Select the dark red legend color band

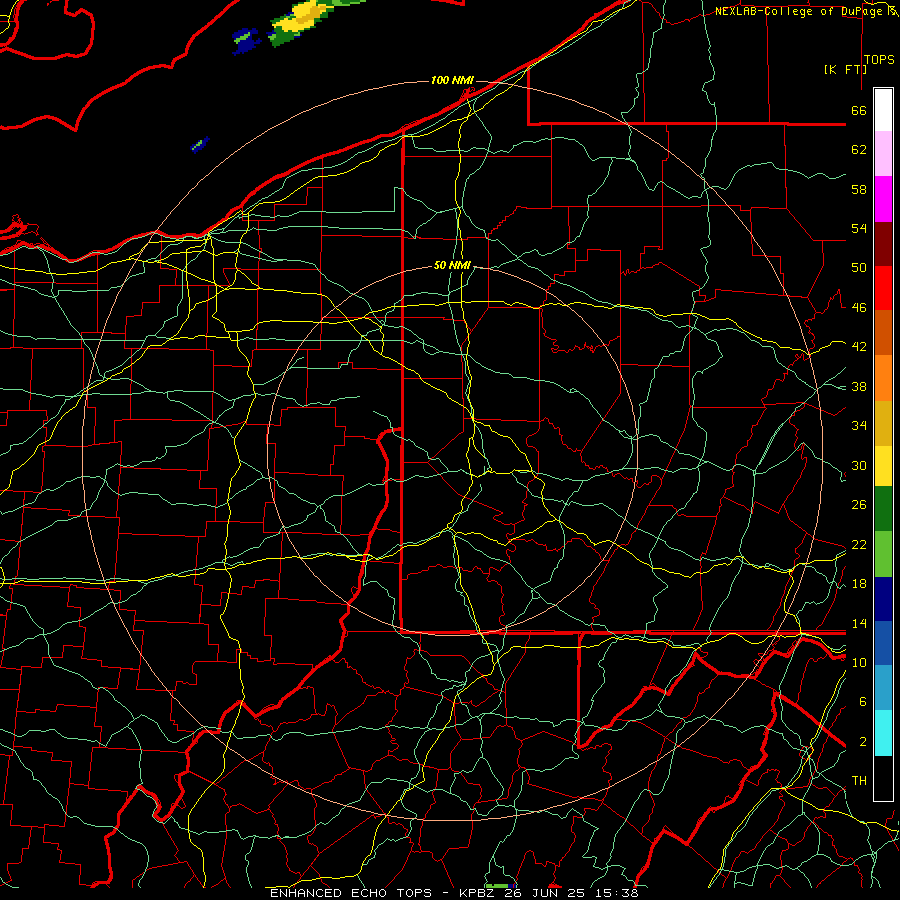pos(883,244)
